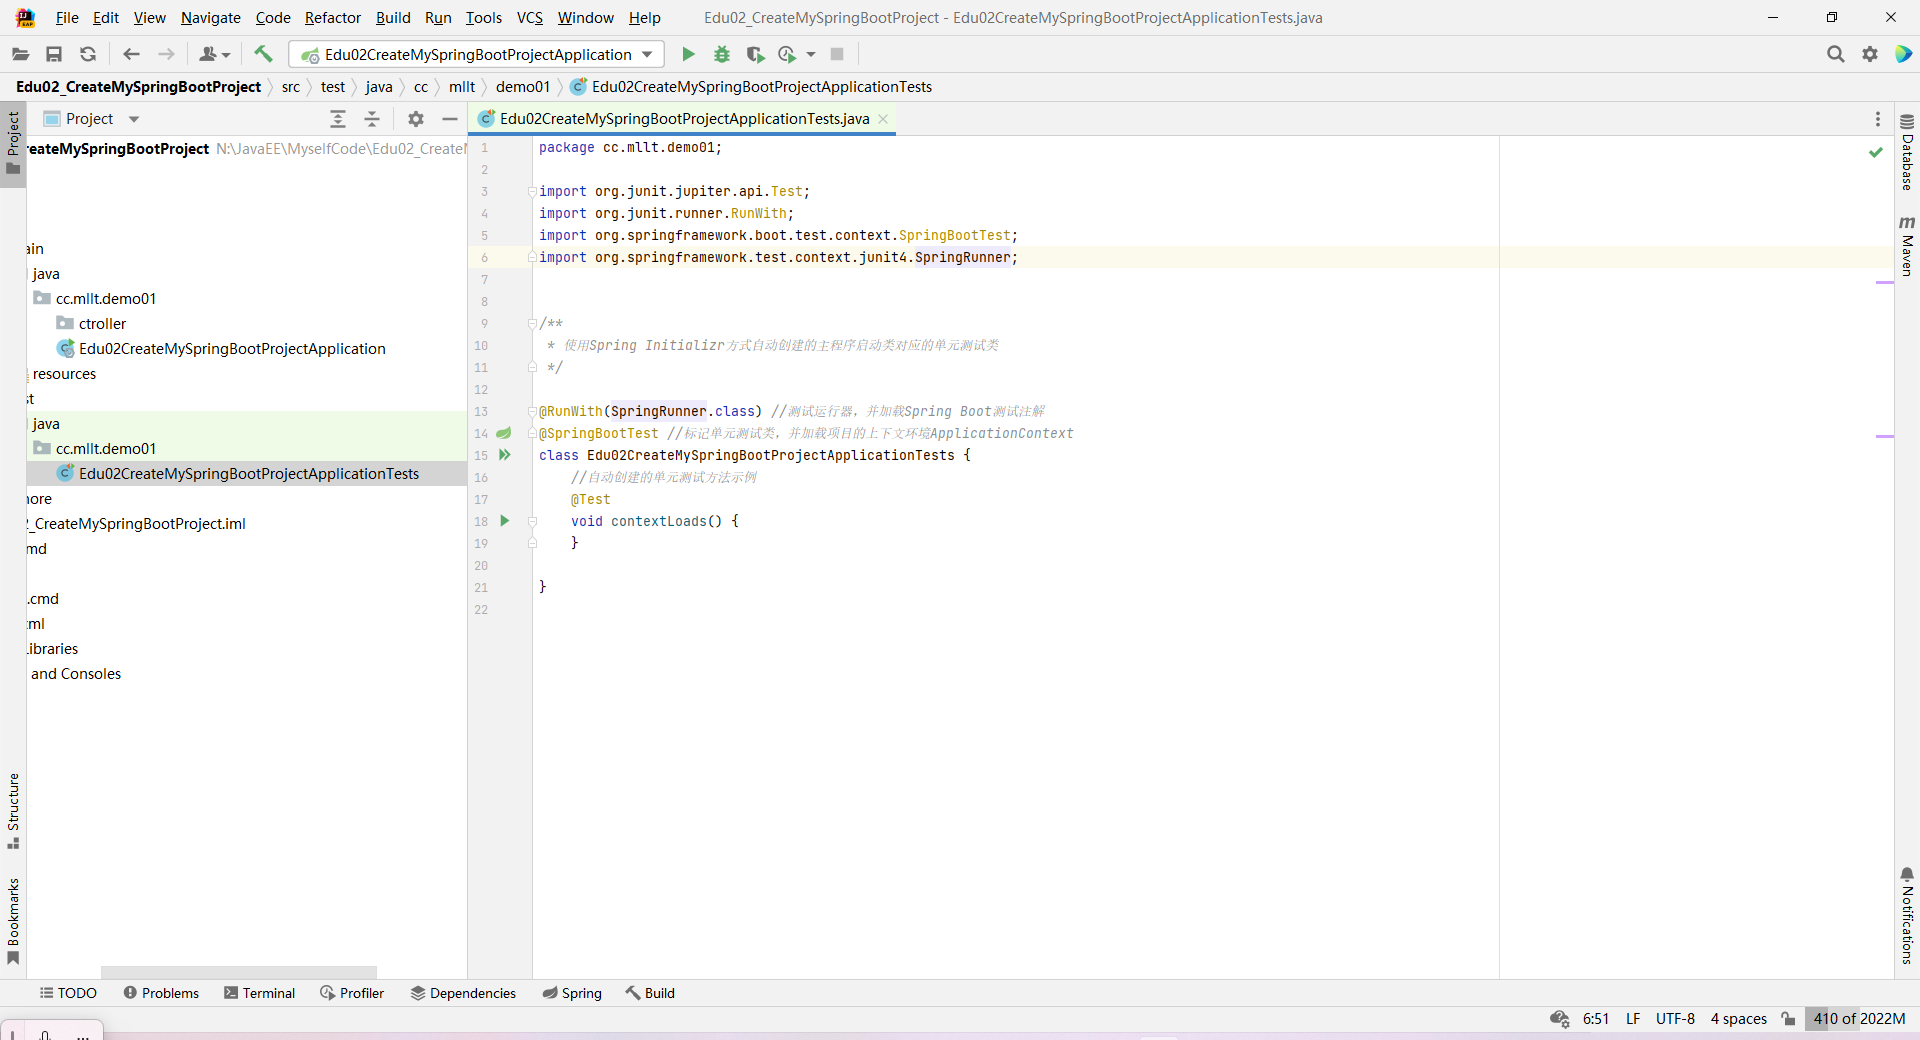Fold the import block at line 3
This screenshot has height=1040, width=1920.
(532, 191)
